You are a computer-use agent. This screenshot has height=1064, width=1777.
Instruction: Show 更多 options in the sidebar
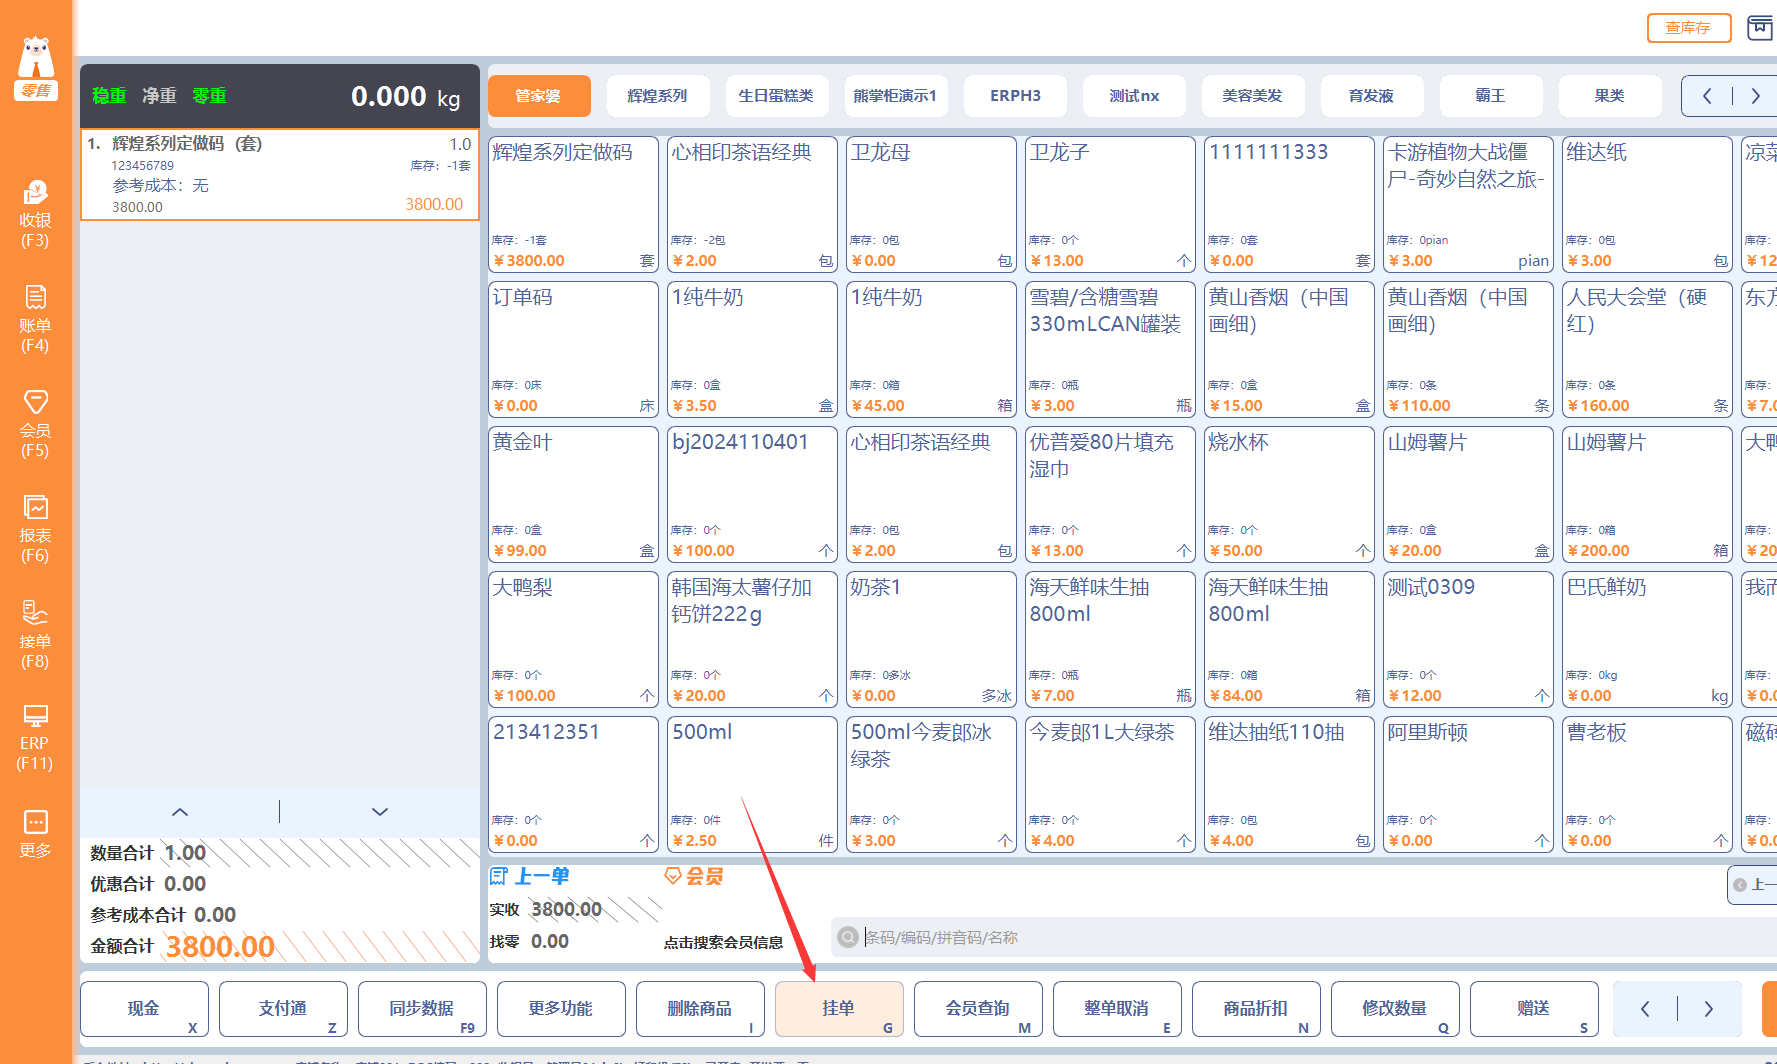coord(35,834)
